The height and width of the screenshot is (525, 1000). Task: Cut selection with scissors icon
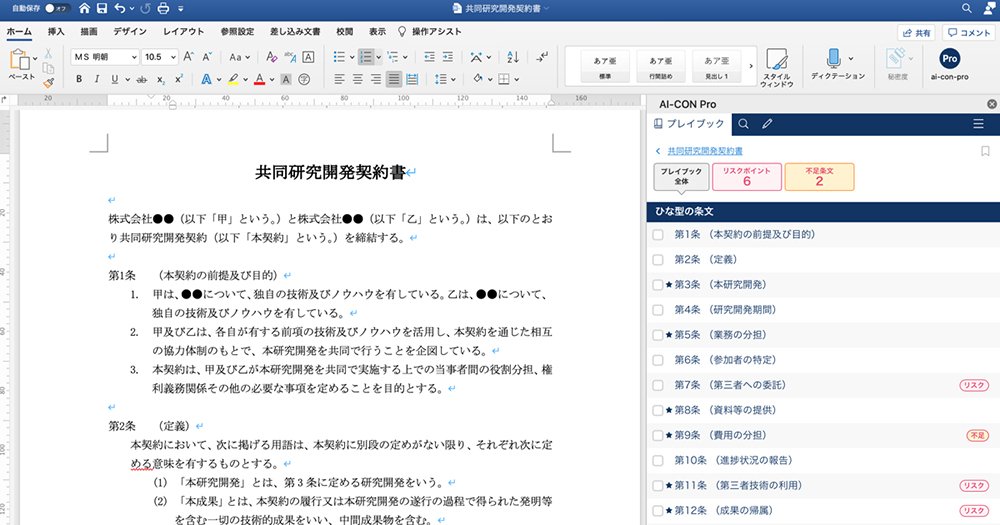point(48,54)
